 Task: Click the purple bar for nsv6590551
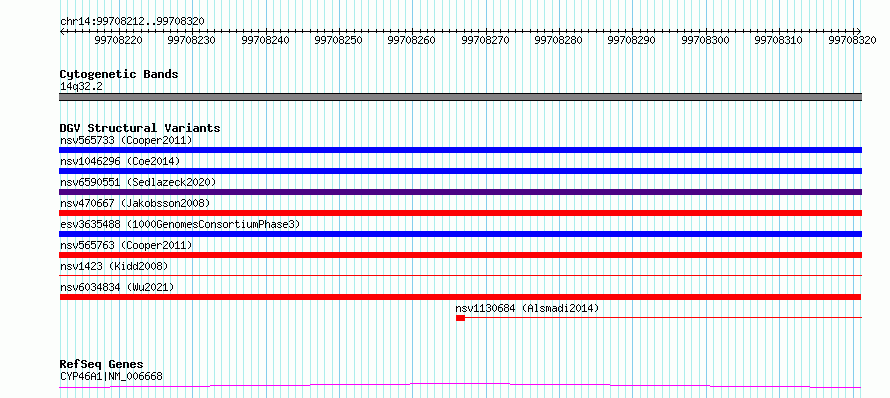(460, 192)
